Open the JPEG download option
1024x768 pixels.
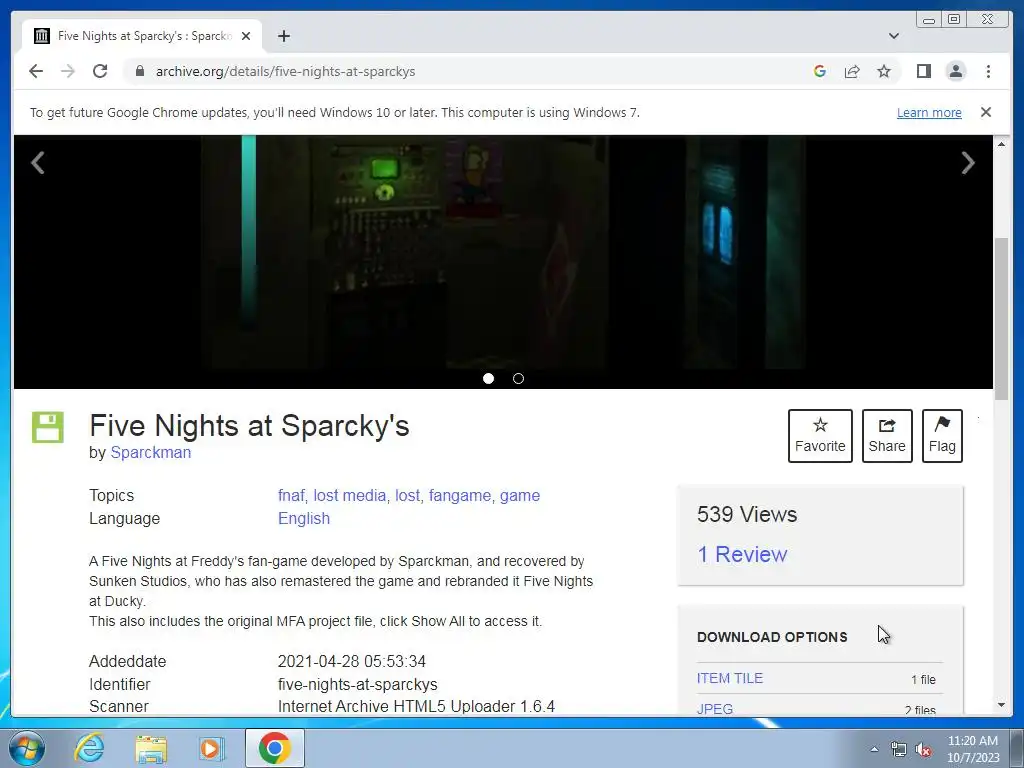(x=714, y=709)
